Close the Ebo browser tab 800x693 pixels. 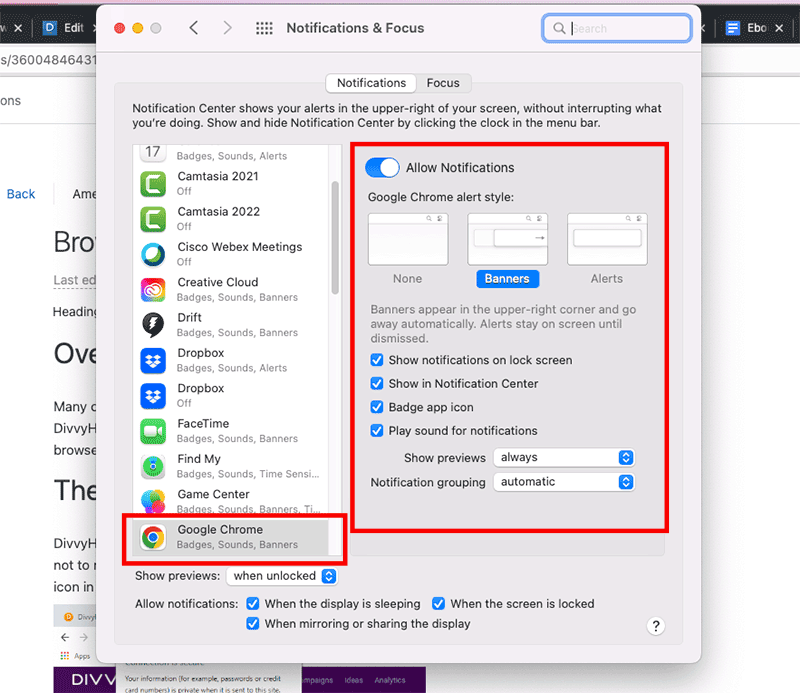coord(779,28)
